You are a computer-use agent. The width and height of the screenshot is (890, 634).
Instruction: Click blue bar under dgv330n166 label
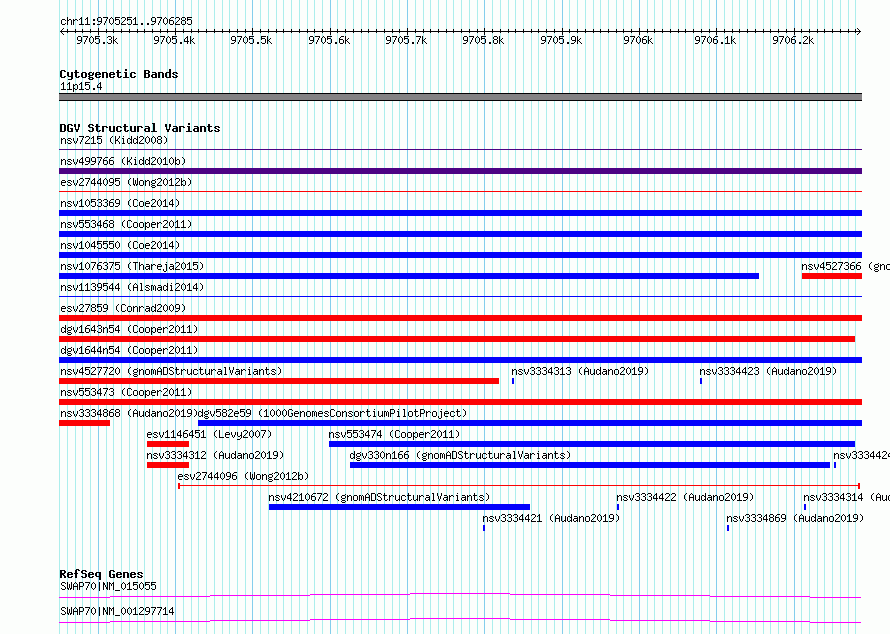click(590, 465)
